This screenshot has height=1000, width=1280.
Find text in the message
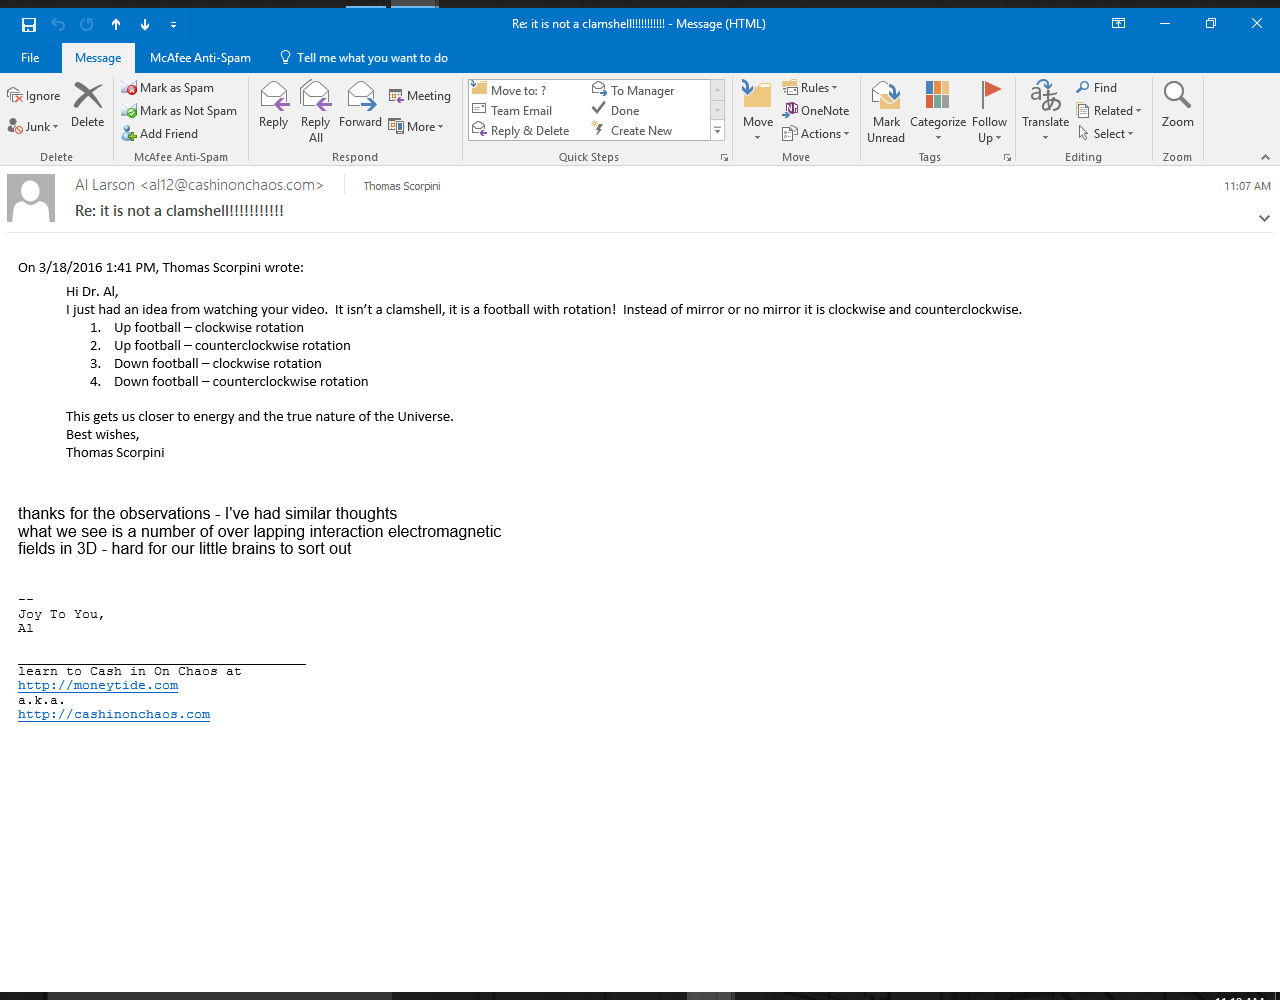(x=1097, y=88)
